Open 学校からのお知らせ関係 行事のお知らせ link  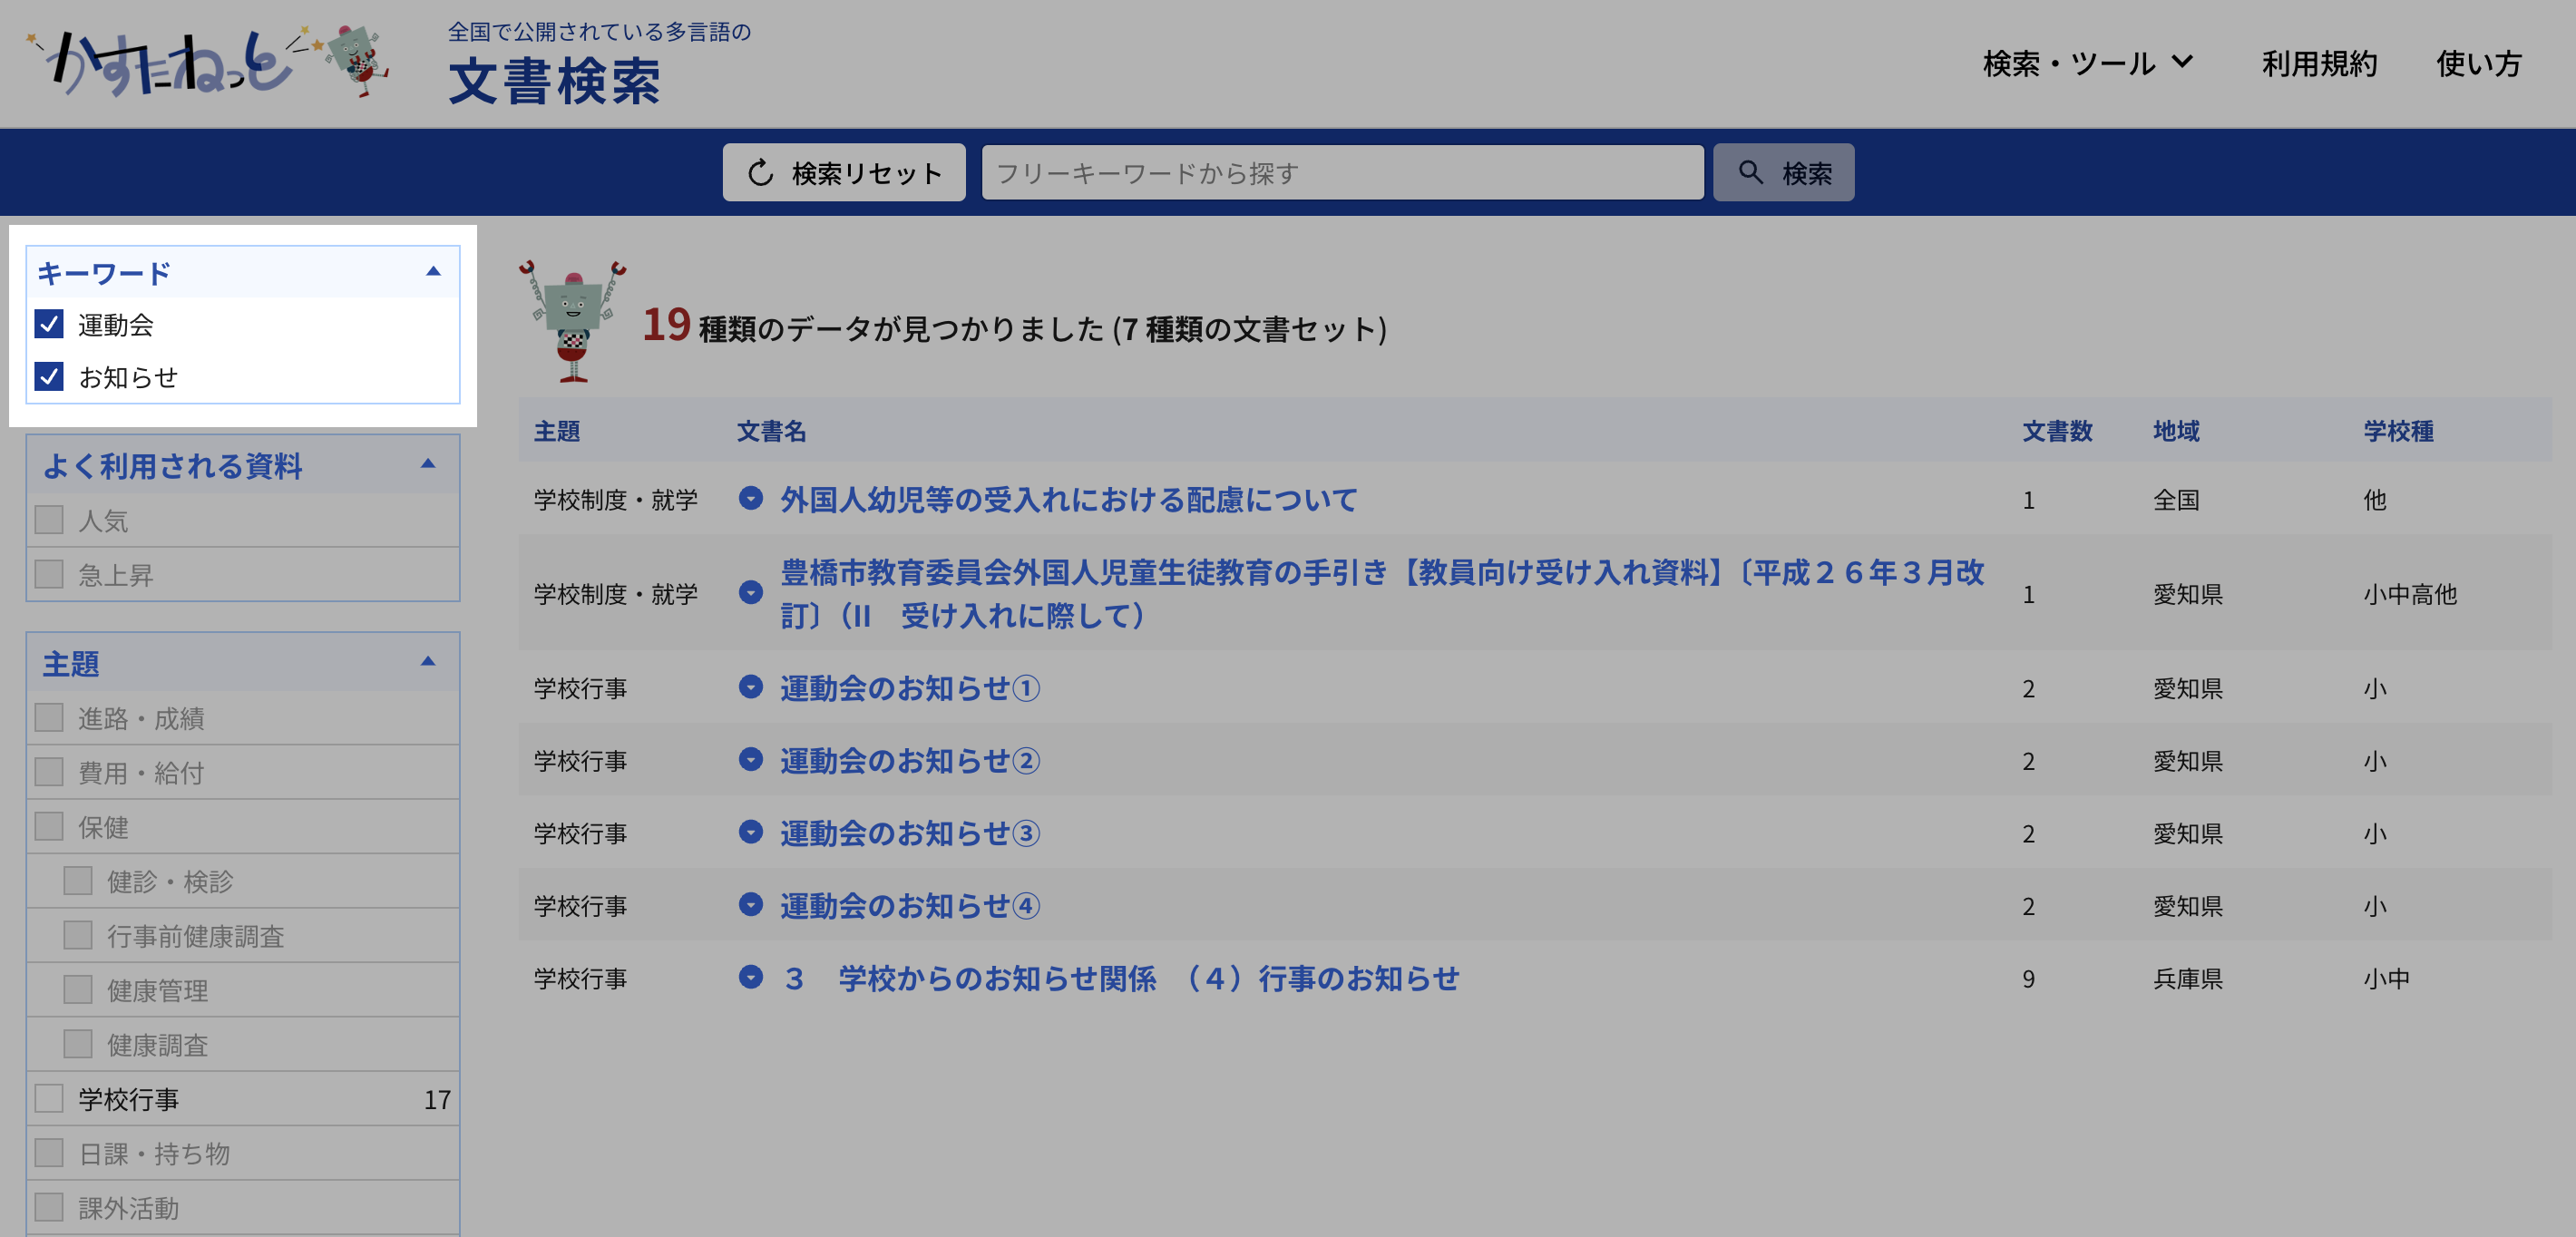[1120, 978]
